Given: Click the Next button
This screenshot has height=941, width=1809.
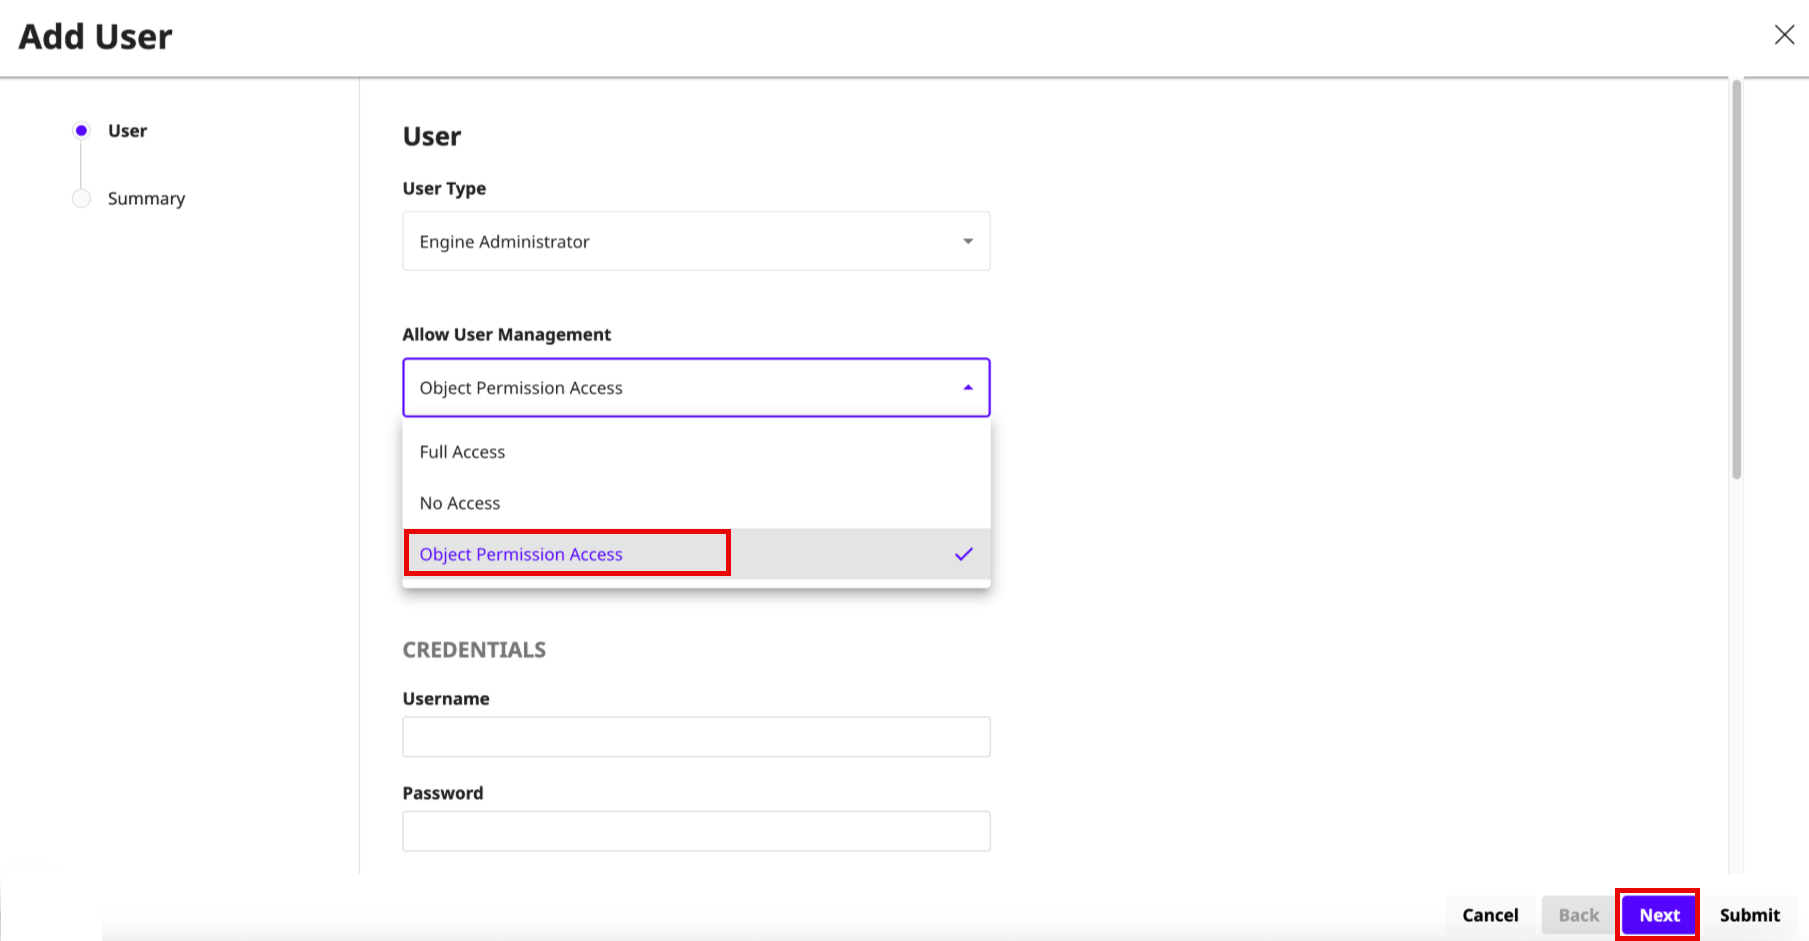Looking at the screenshot, I should [1657, 914].
